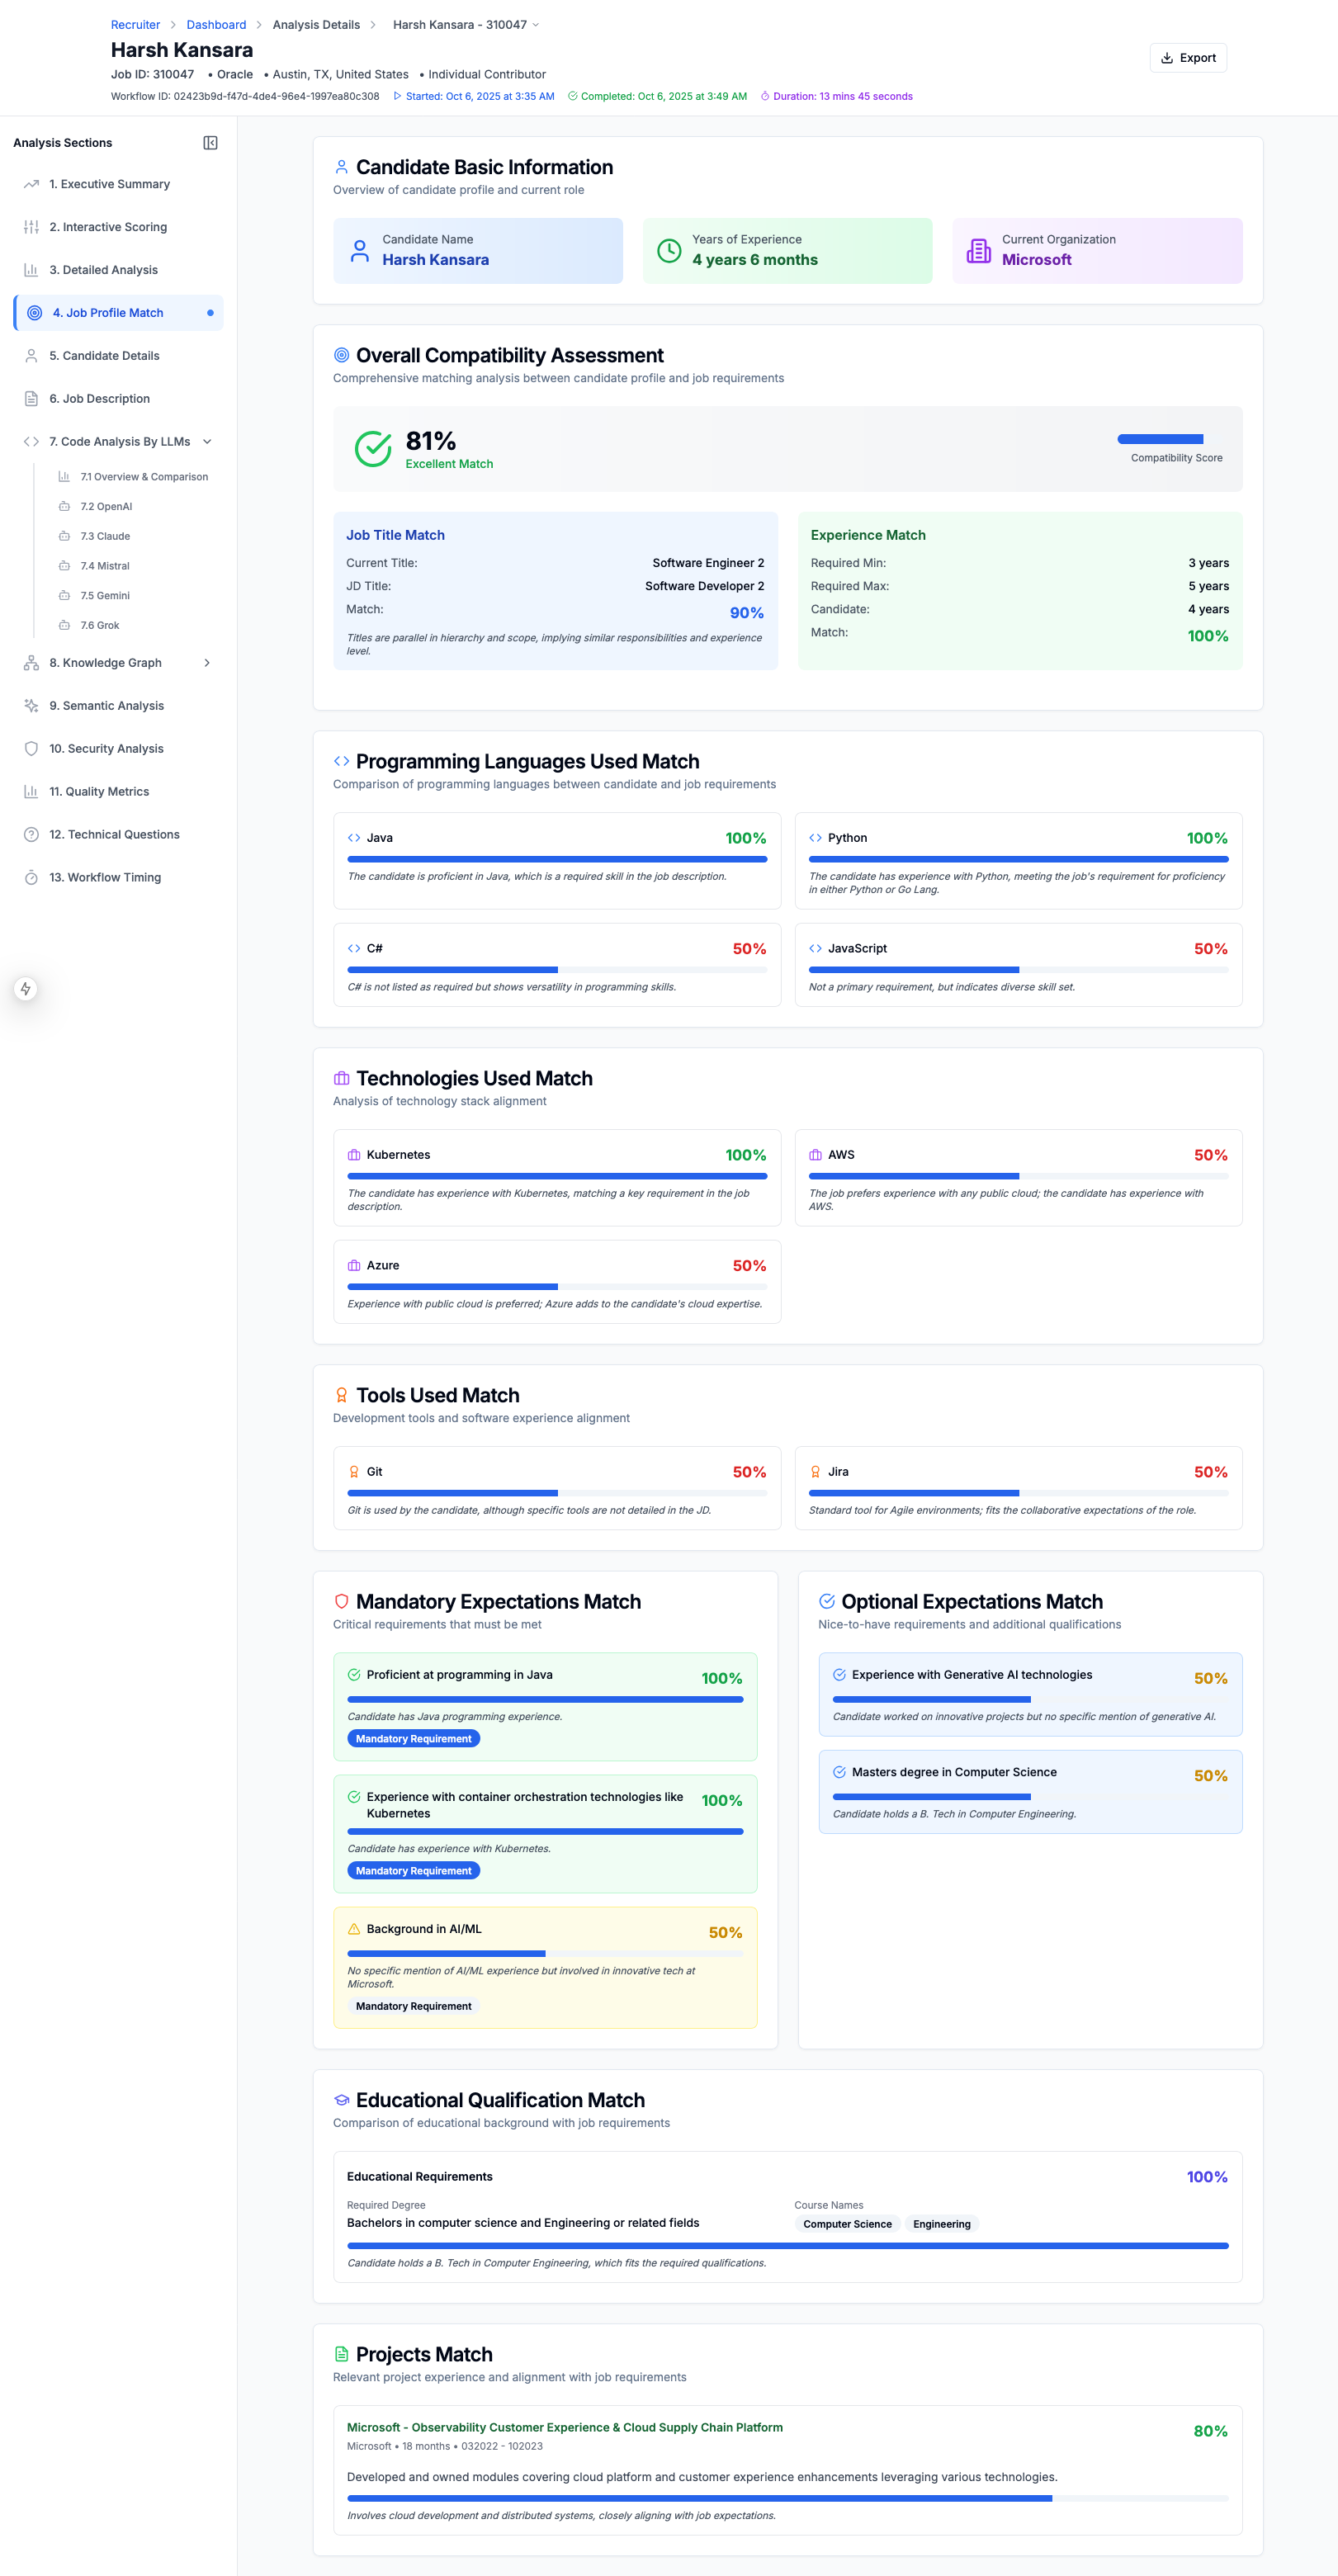Export the analysis report

click(x=1188, y=58)
